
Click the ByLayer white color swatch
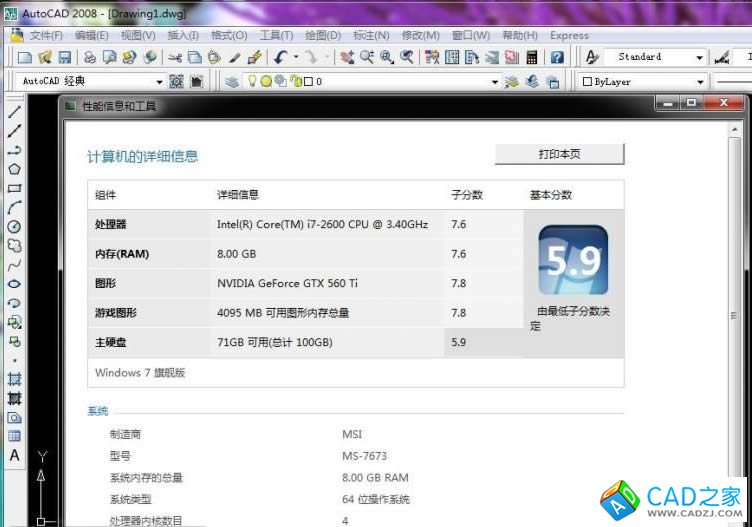(587, 82)
